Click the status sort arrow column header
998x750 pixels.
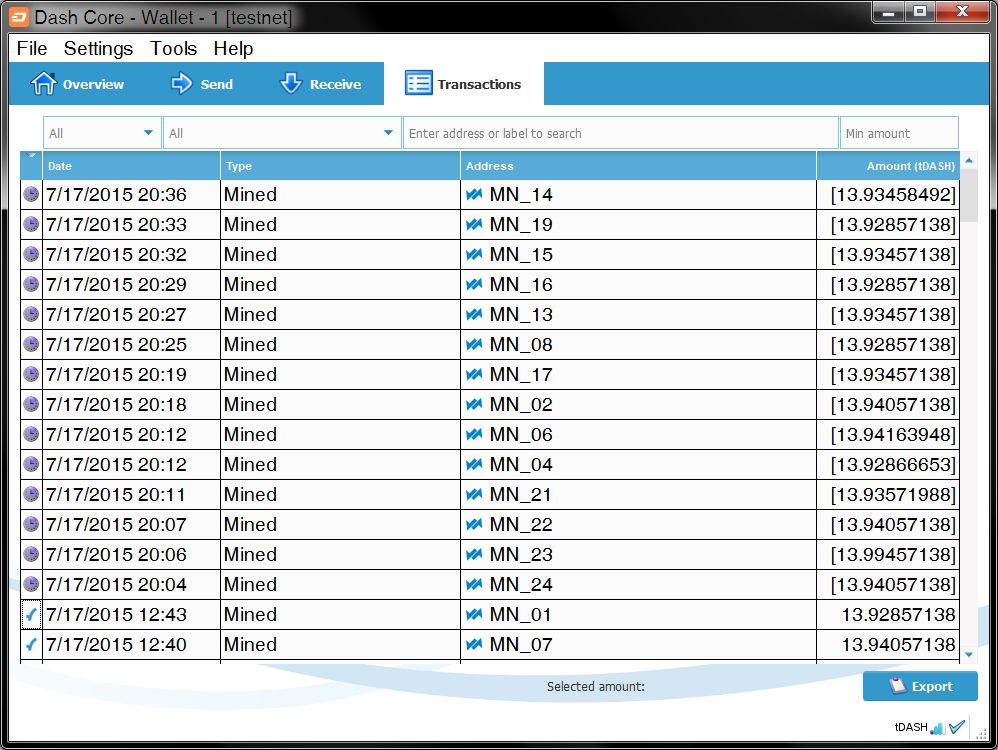pyautogui.click(x=31, y=166)
